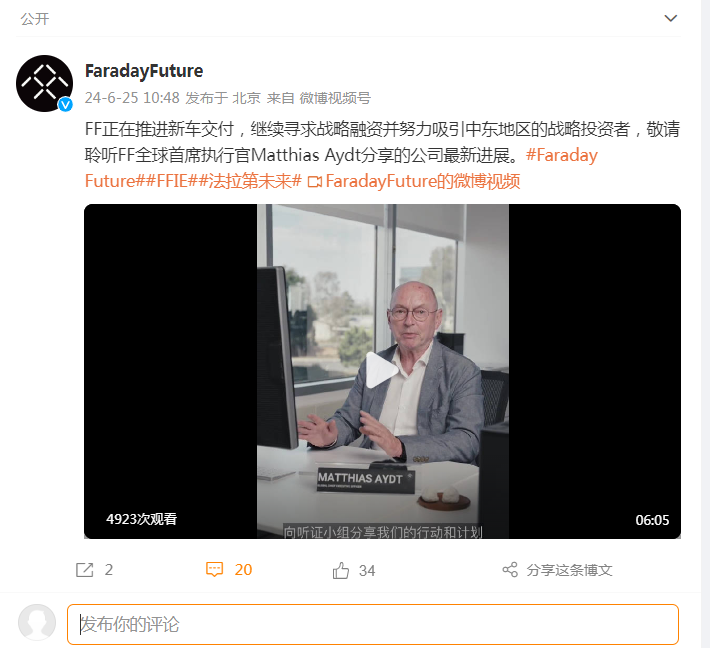710x648 pixels.
Task: Open the FaradayFuture username link
Action: (x=144, y=71)
